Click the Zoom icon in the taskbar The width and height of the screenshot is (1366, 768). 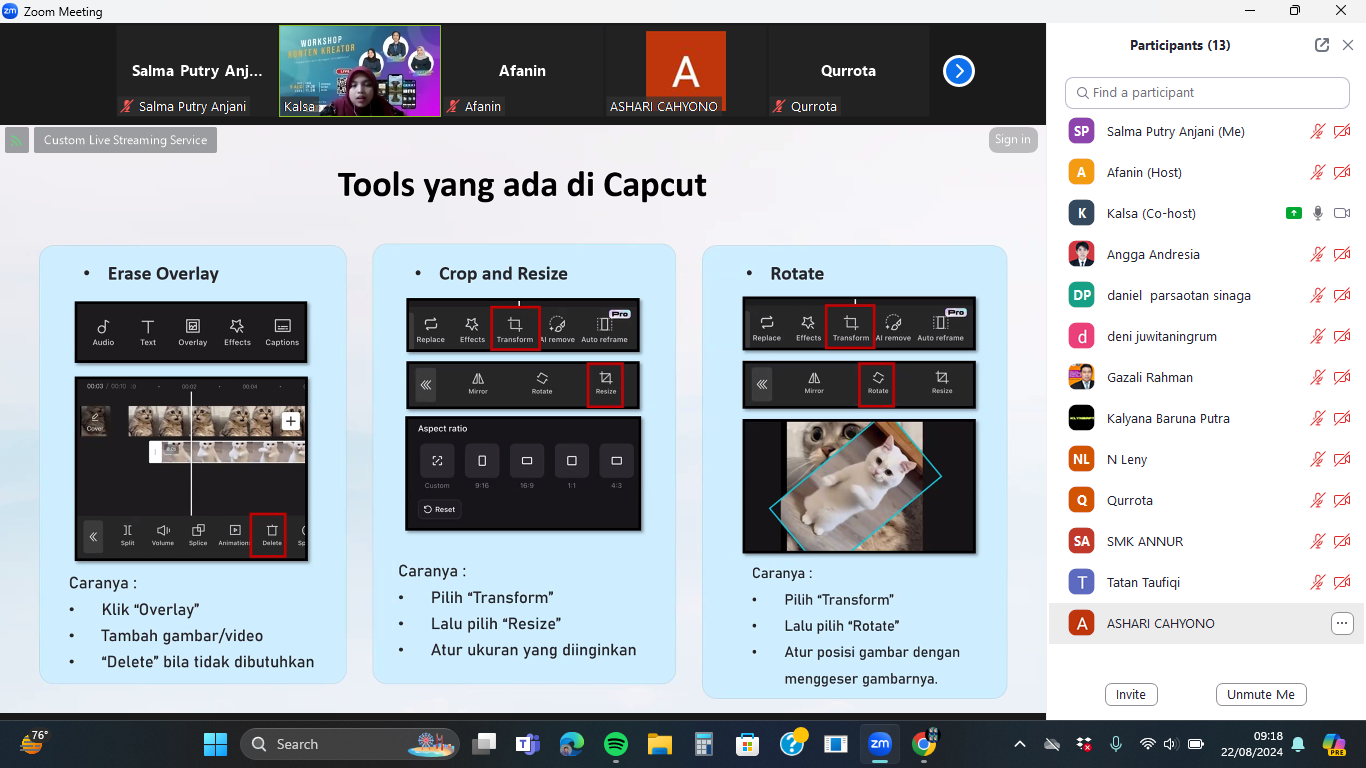(880, 744)
